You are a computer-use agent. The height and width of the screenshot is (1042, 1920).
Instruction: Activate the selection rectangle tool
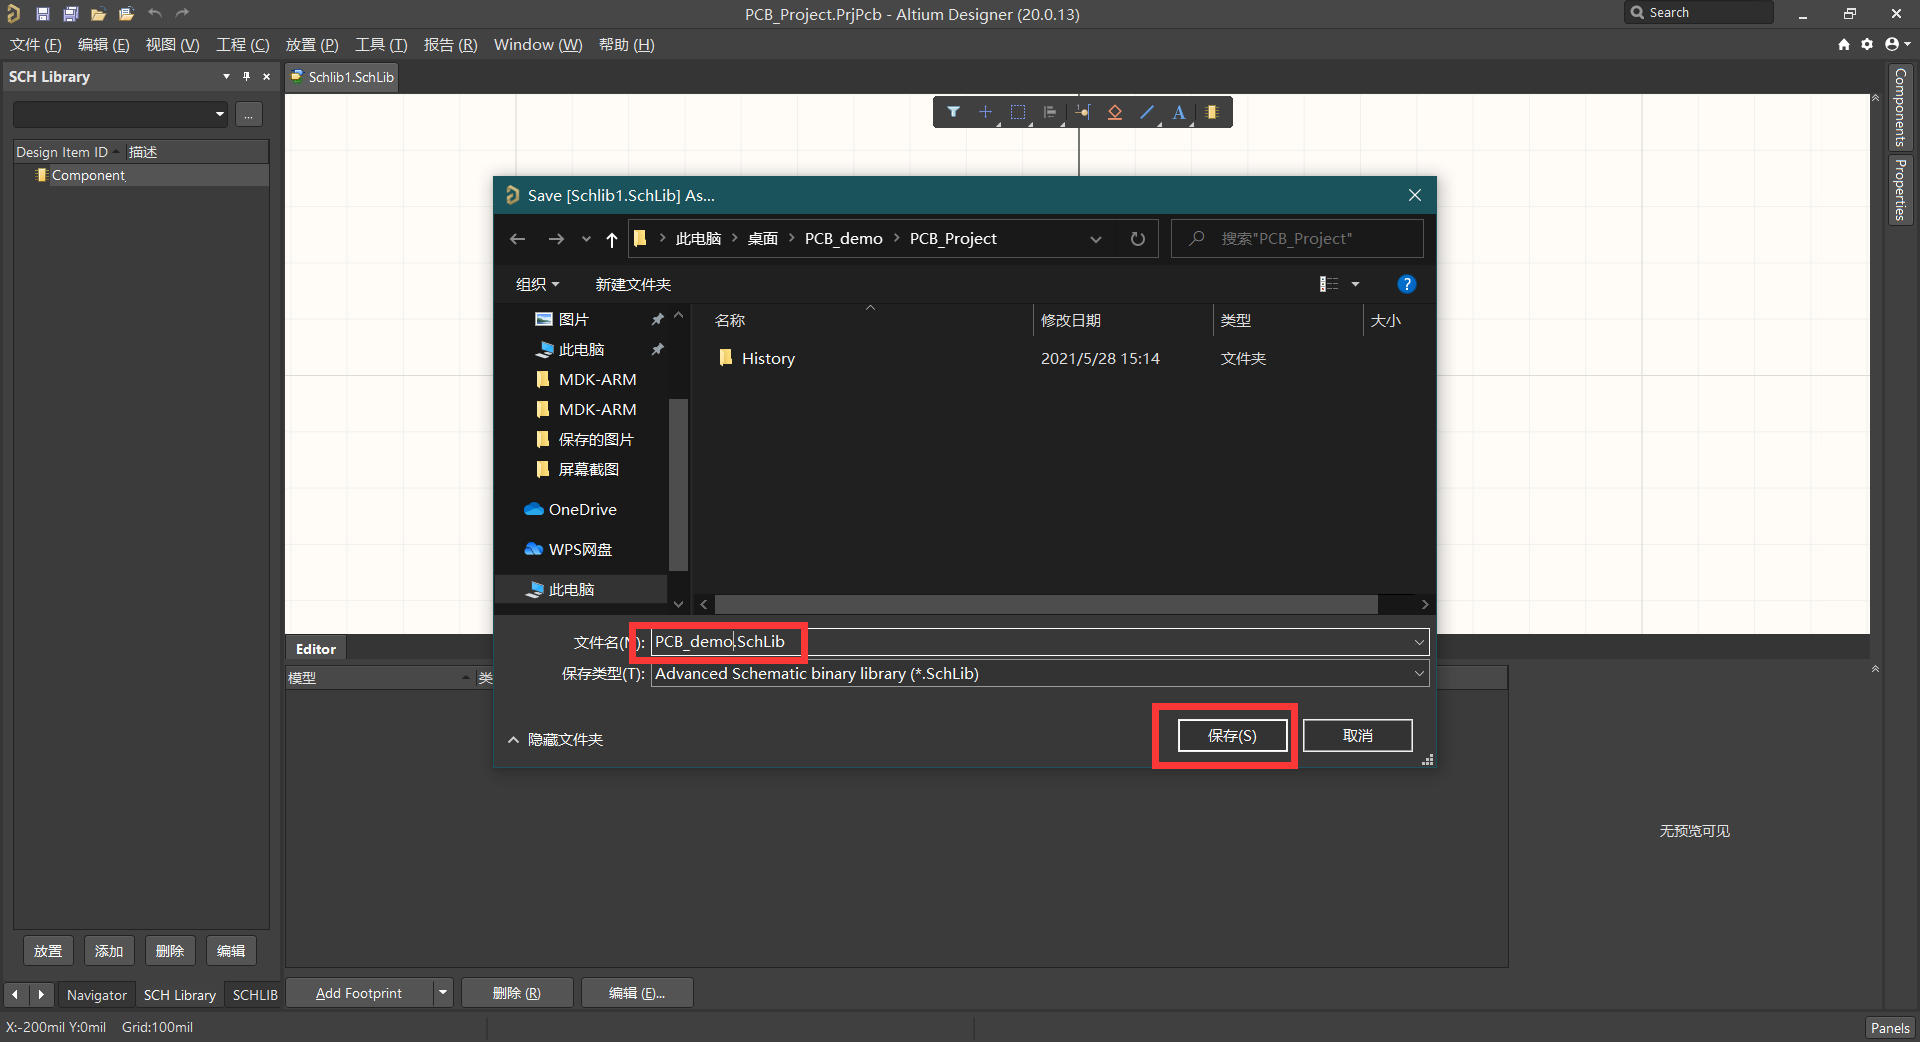pos(1018,112)
